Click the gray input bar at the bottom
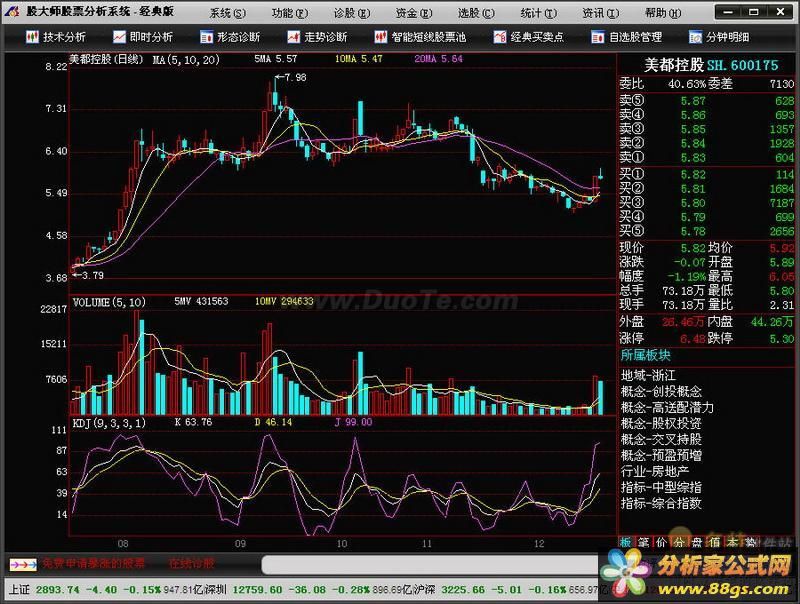This screenshot has width=800, height=604. click(431, 565)
